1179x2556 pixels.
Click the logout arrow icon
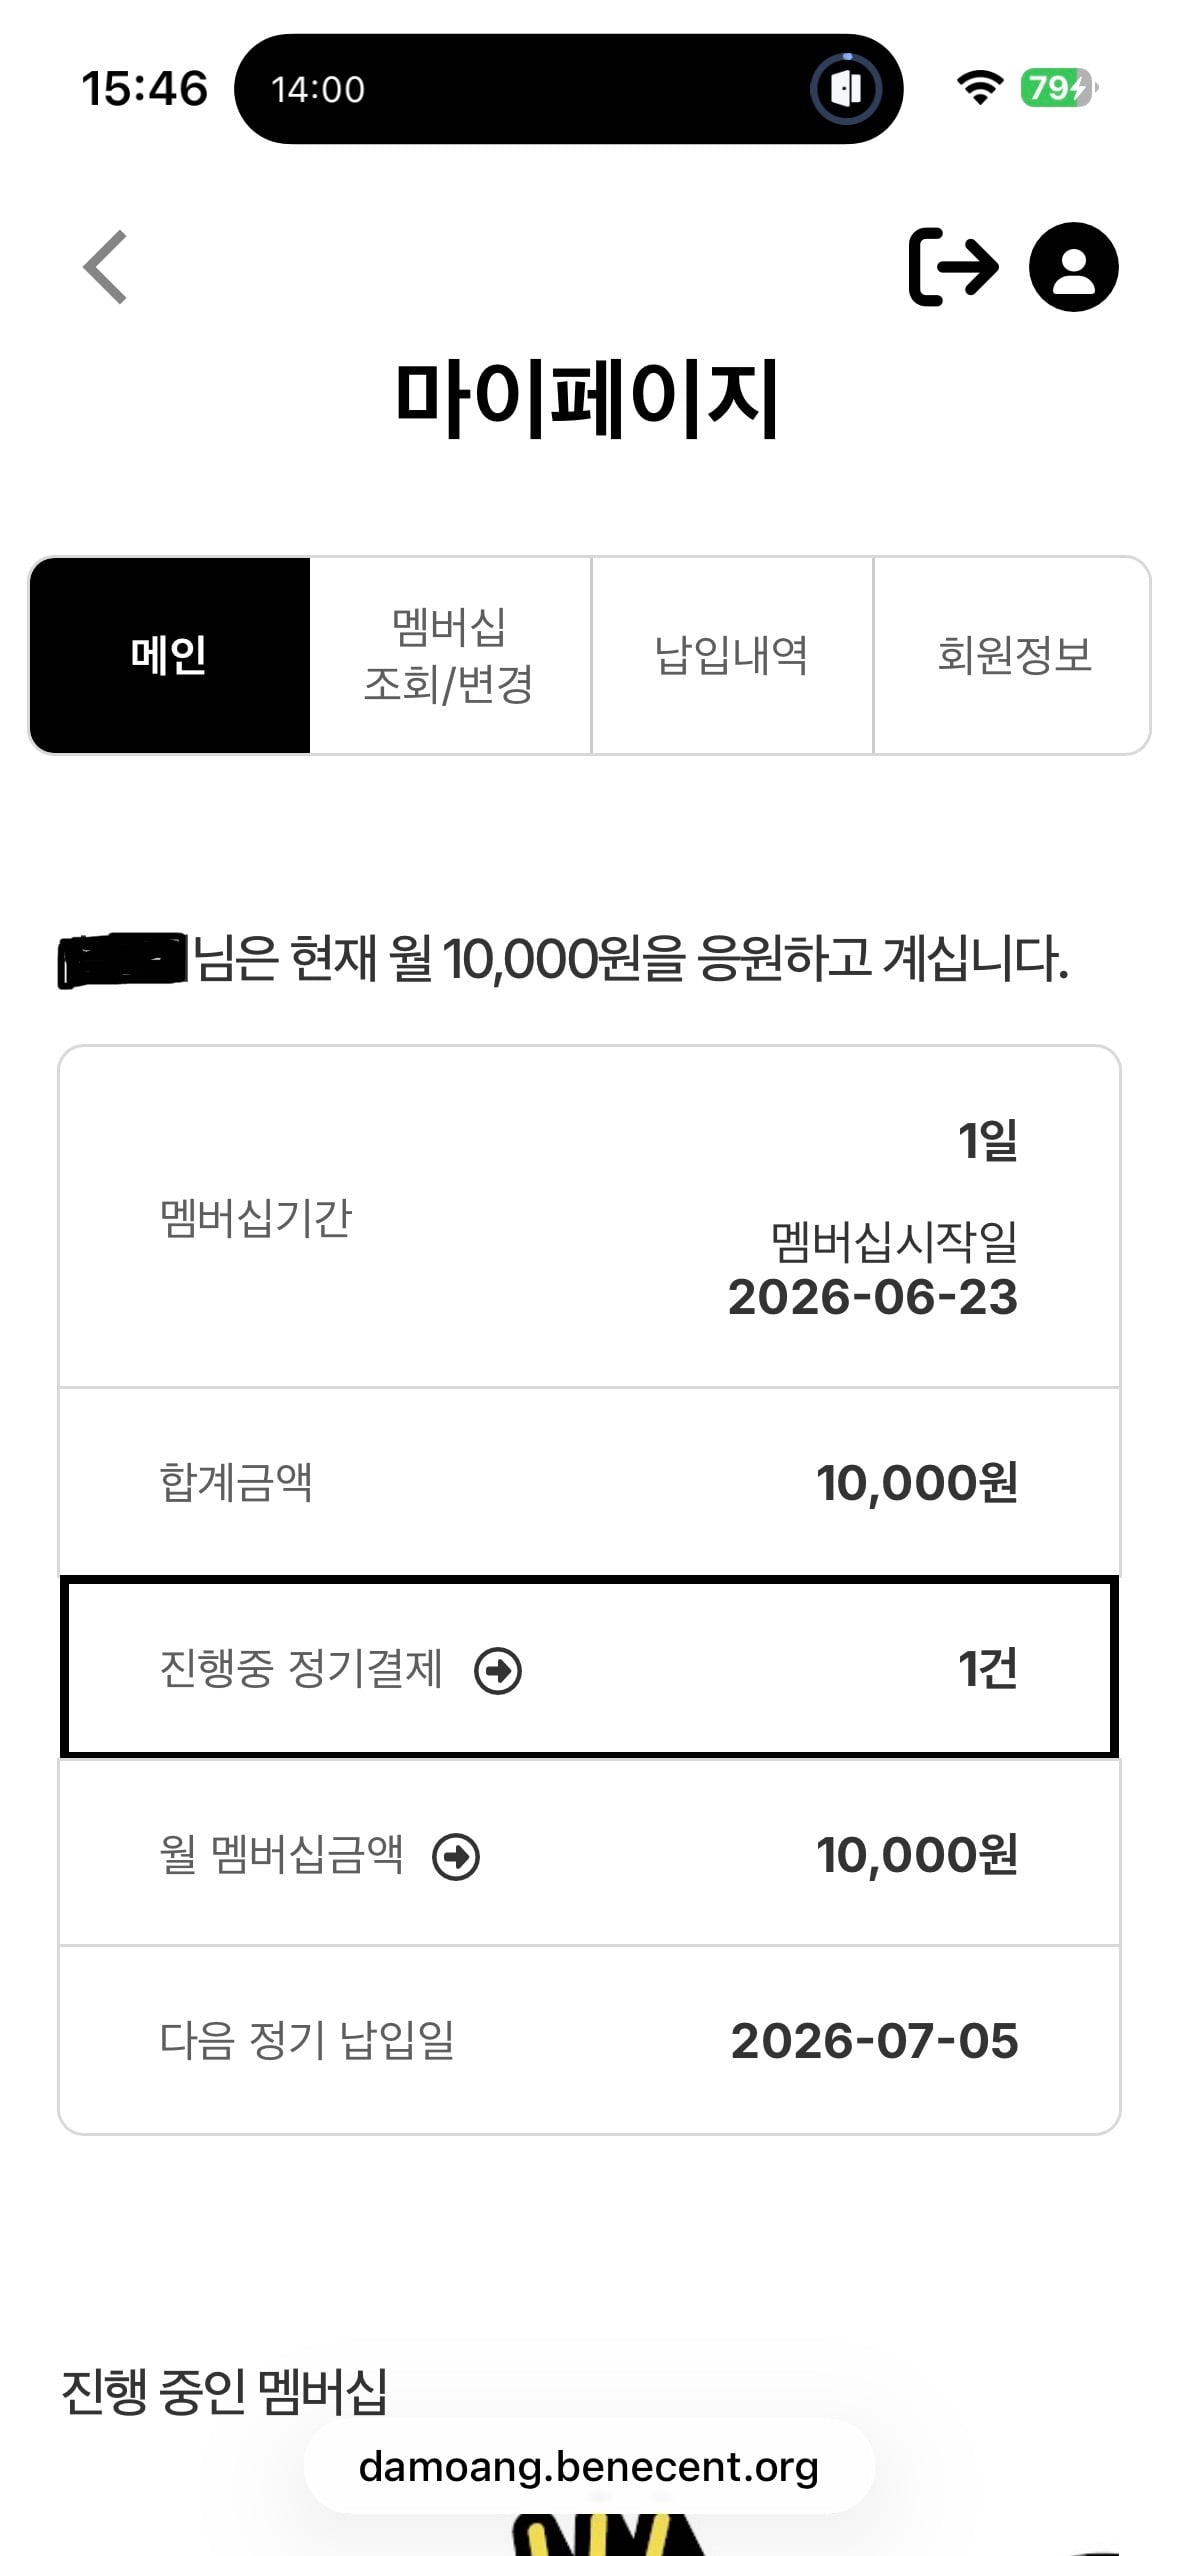[x=953, y=267]
